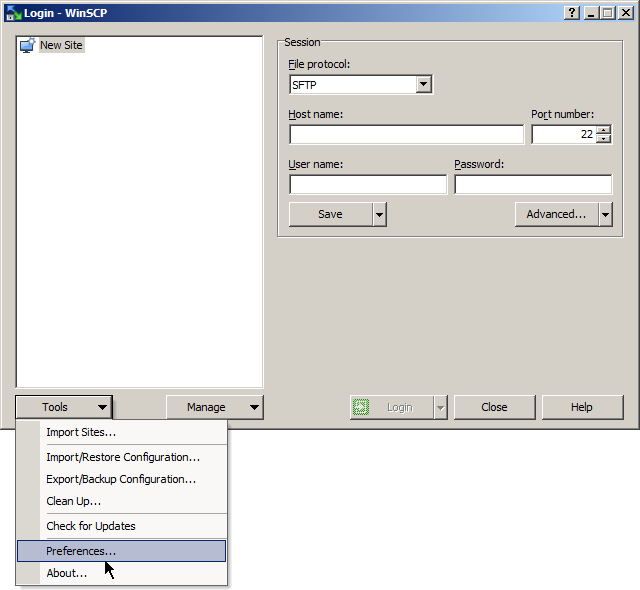Viewport: 640px width, 590px height.
Task: Open the File protocol dropdown
Action: point(424,85)
